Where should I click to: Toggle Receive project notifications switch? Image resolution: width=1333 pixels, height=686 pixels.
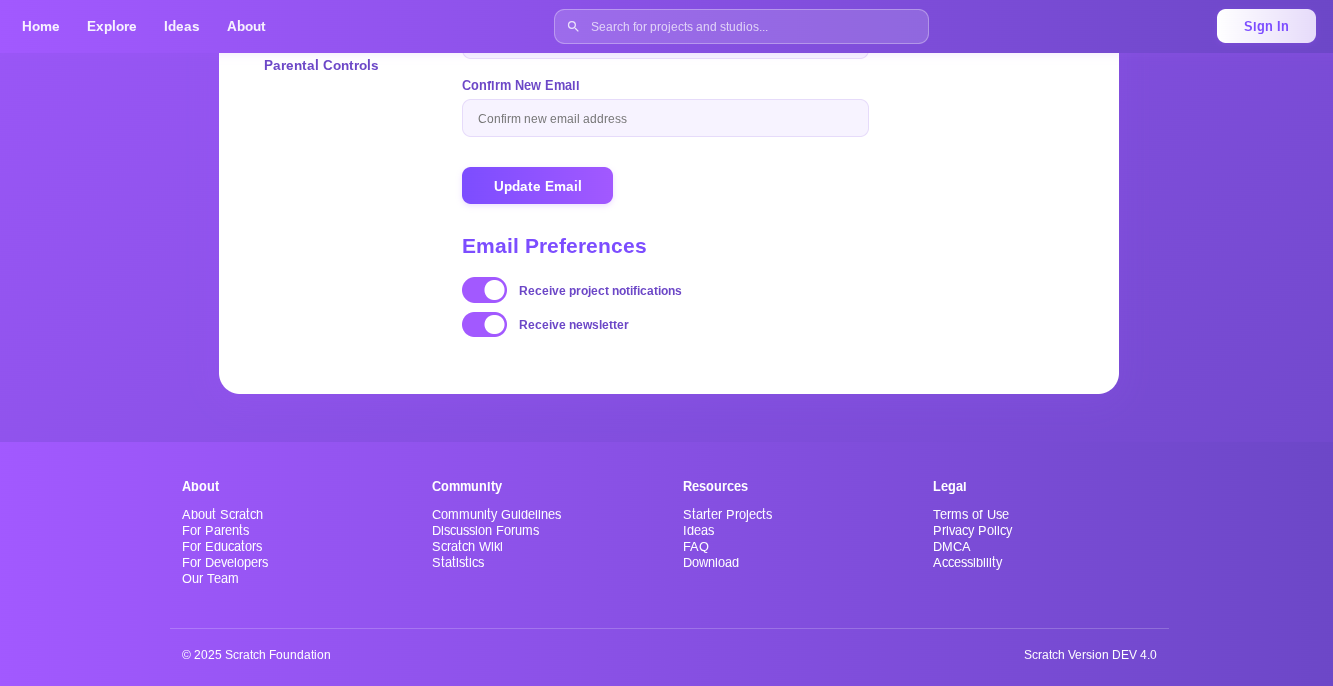tap(484, 290)
